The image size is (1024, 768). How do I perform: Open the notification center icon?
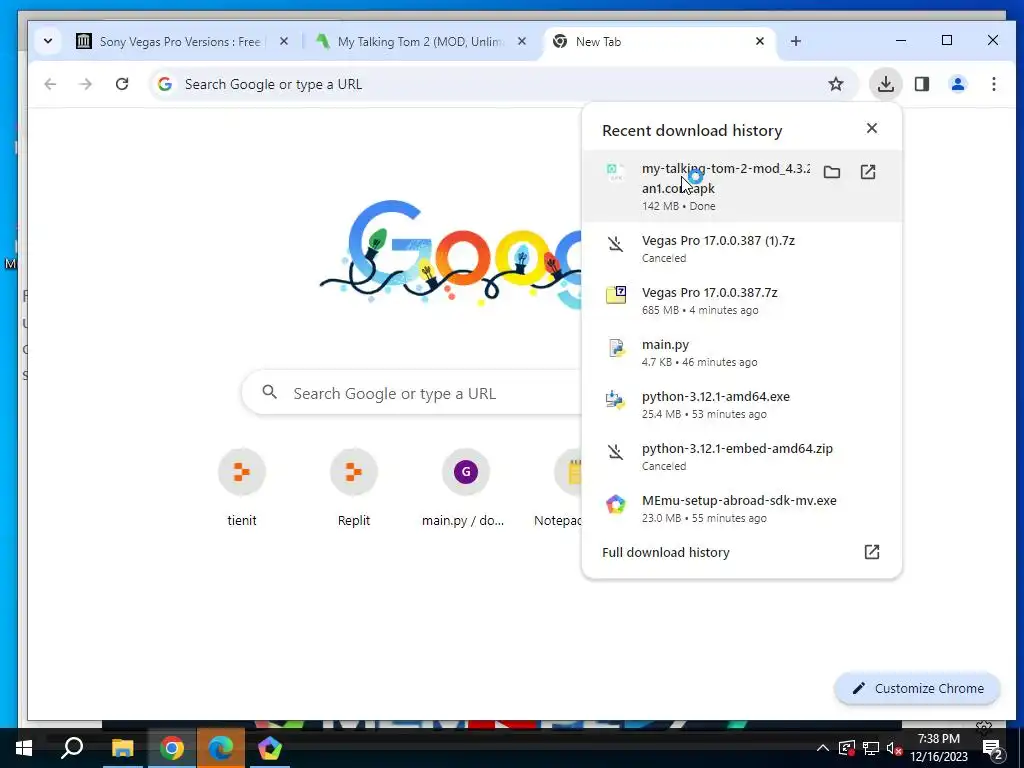[993, 749]
